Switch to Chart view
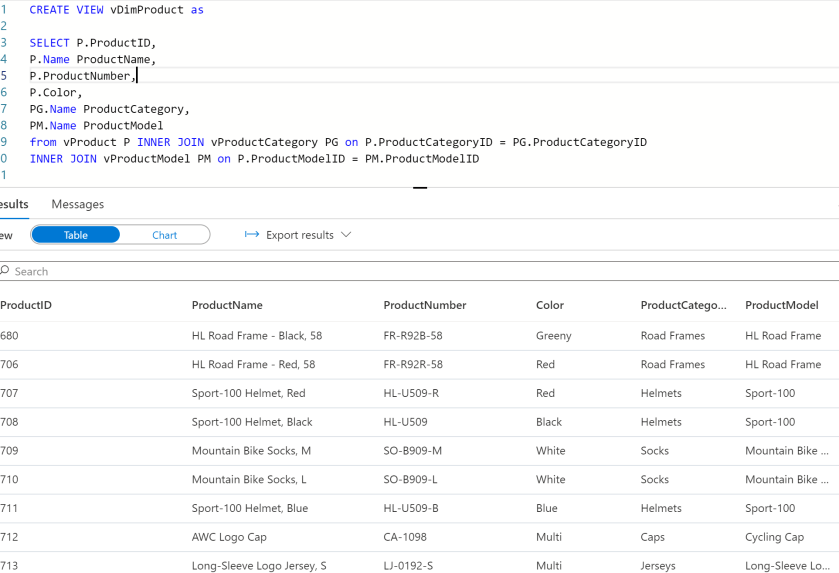The width and height of the screenshot is (839, 573). point(164,235)
